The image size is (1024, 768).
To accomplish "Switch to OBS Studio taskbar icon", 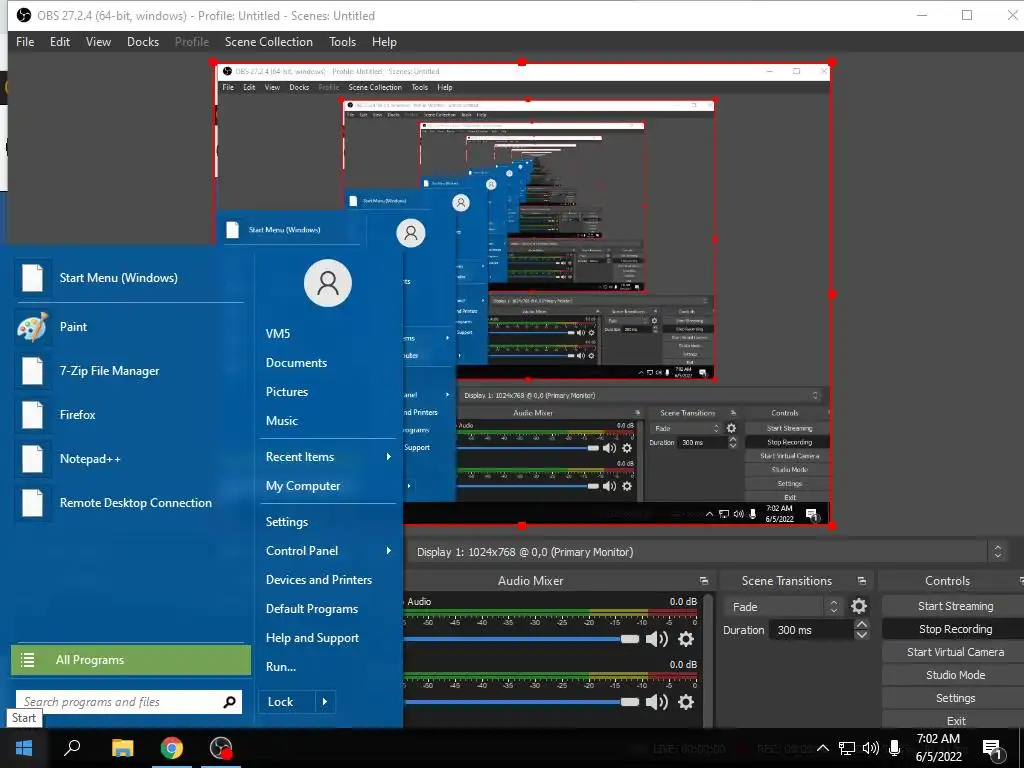I will coord(221,747).
